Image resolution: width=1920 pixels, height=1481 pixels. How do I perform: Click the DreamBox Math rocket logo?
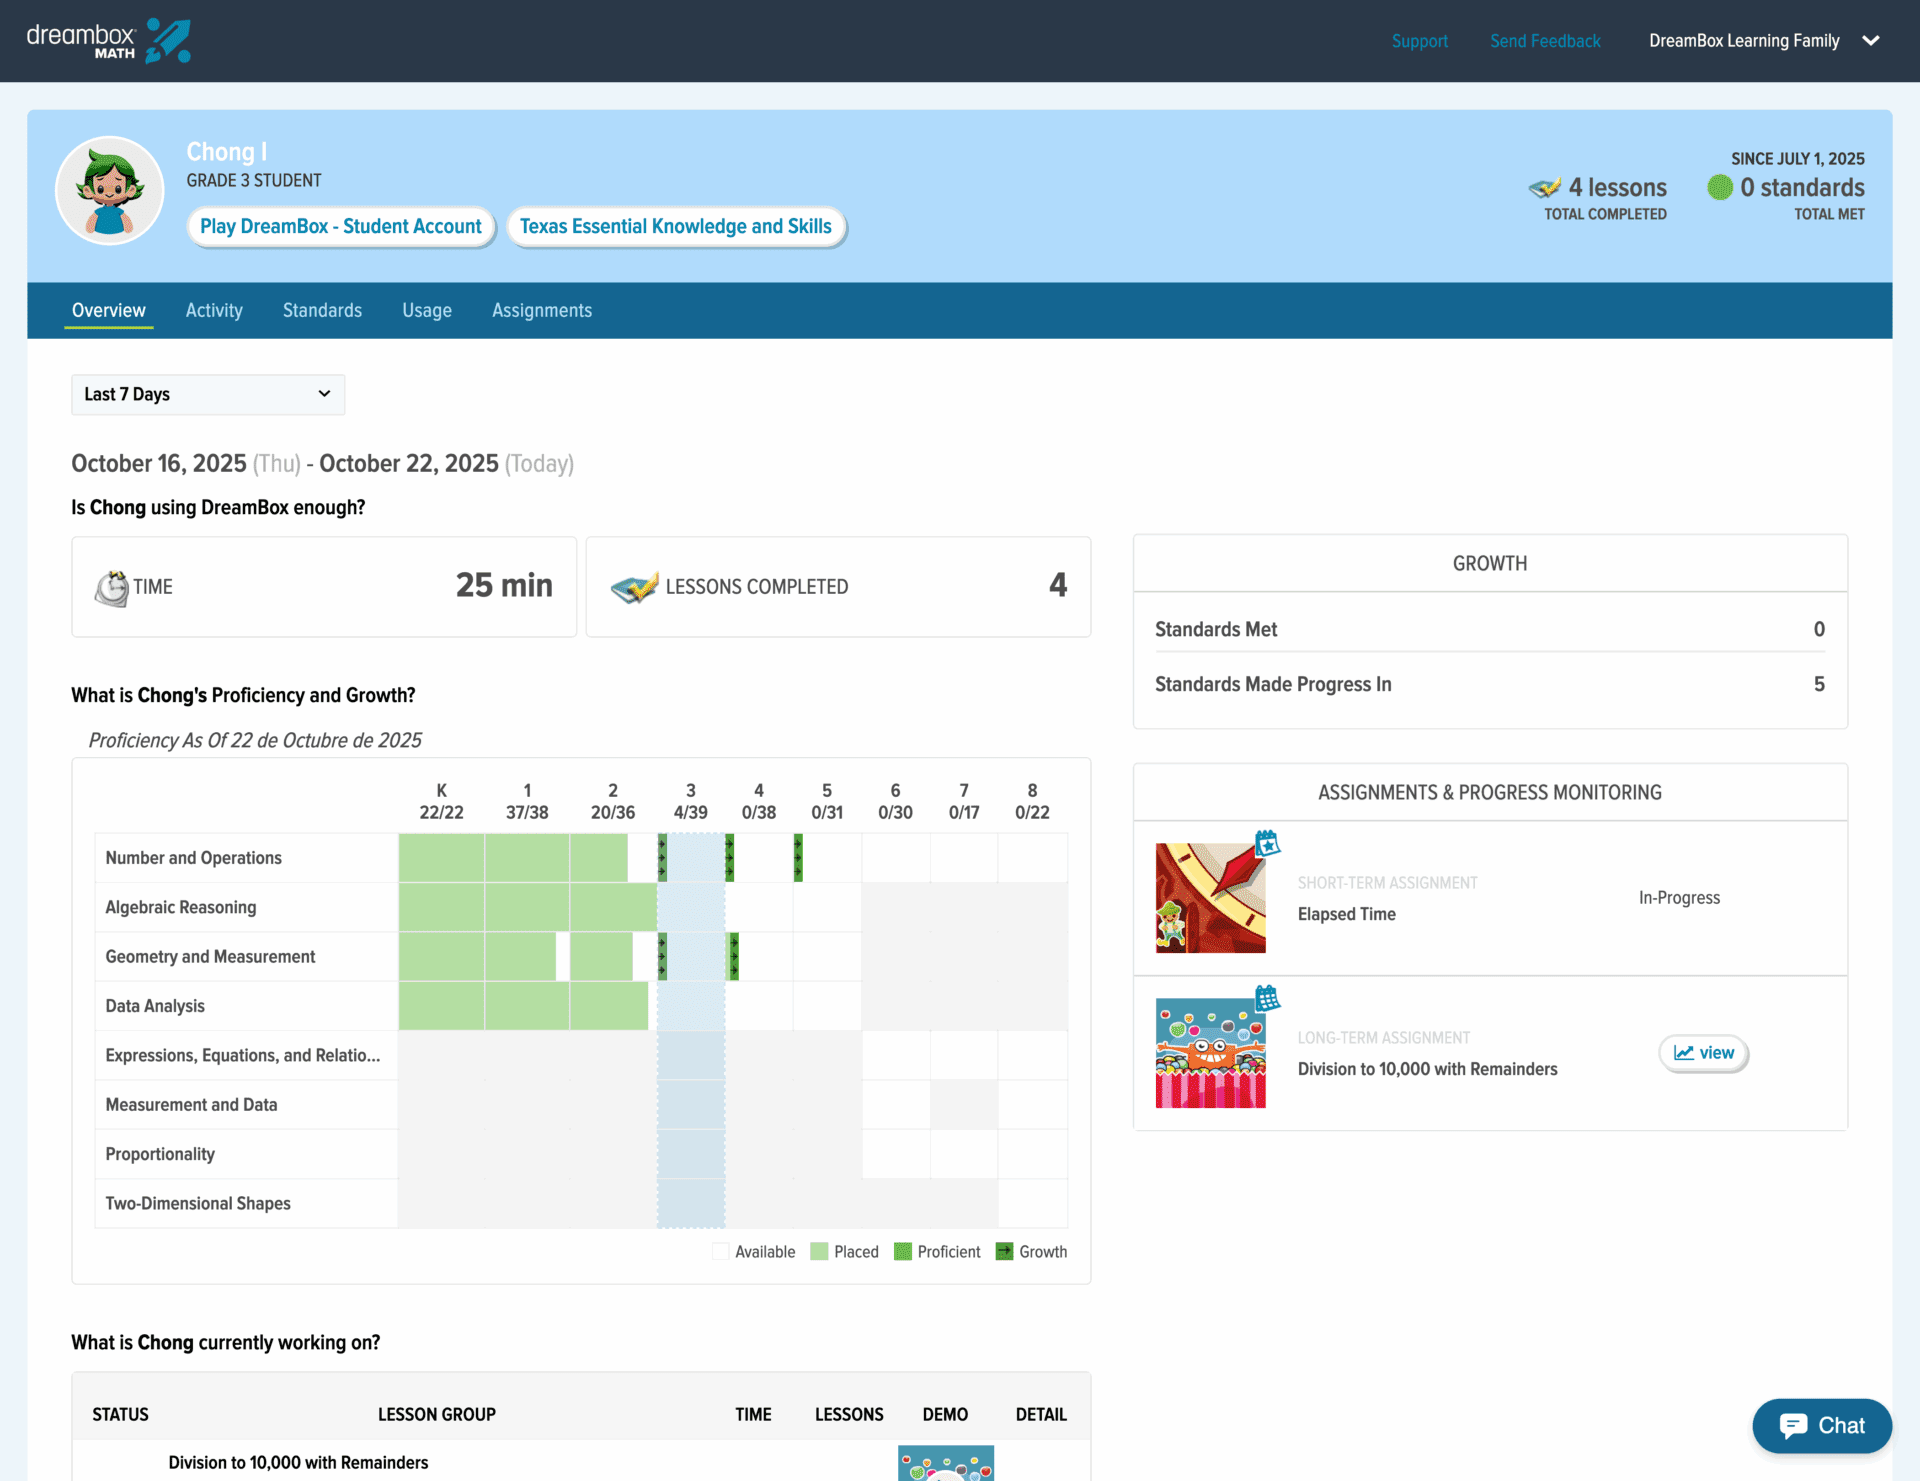[167, 41]
